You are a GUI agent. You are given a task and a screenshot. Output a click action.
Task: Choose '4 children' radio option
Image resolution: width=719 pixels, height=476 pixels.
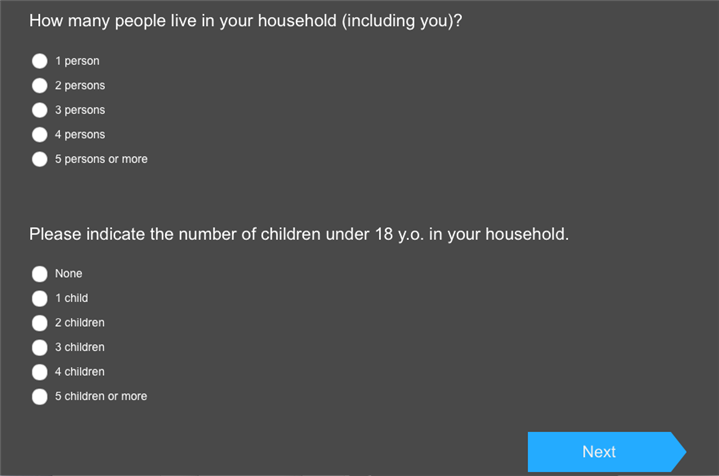click(40, 372)
